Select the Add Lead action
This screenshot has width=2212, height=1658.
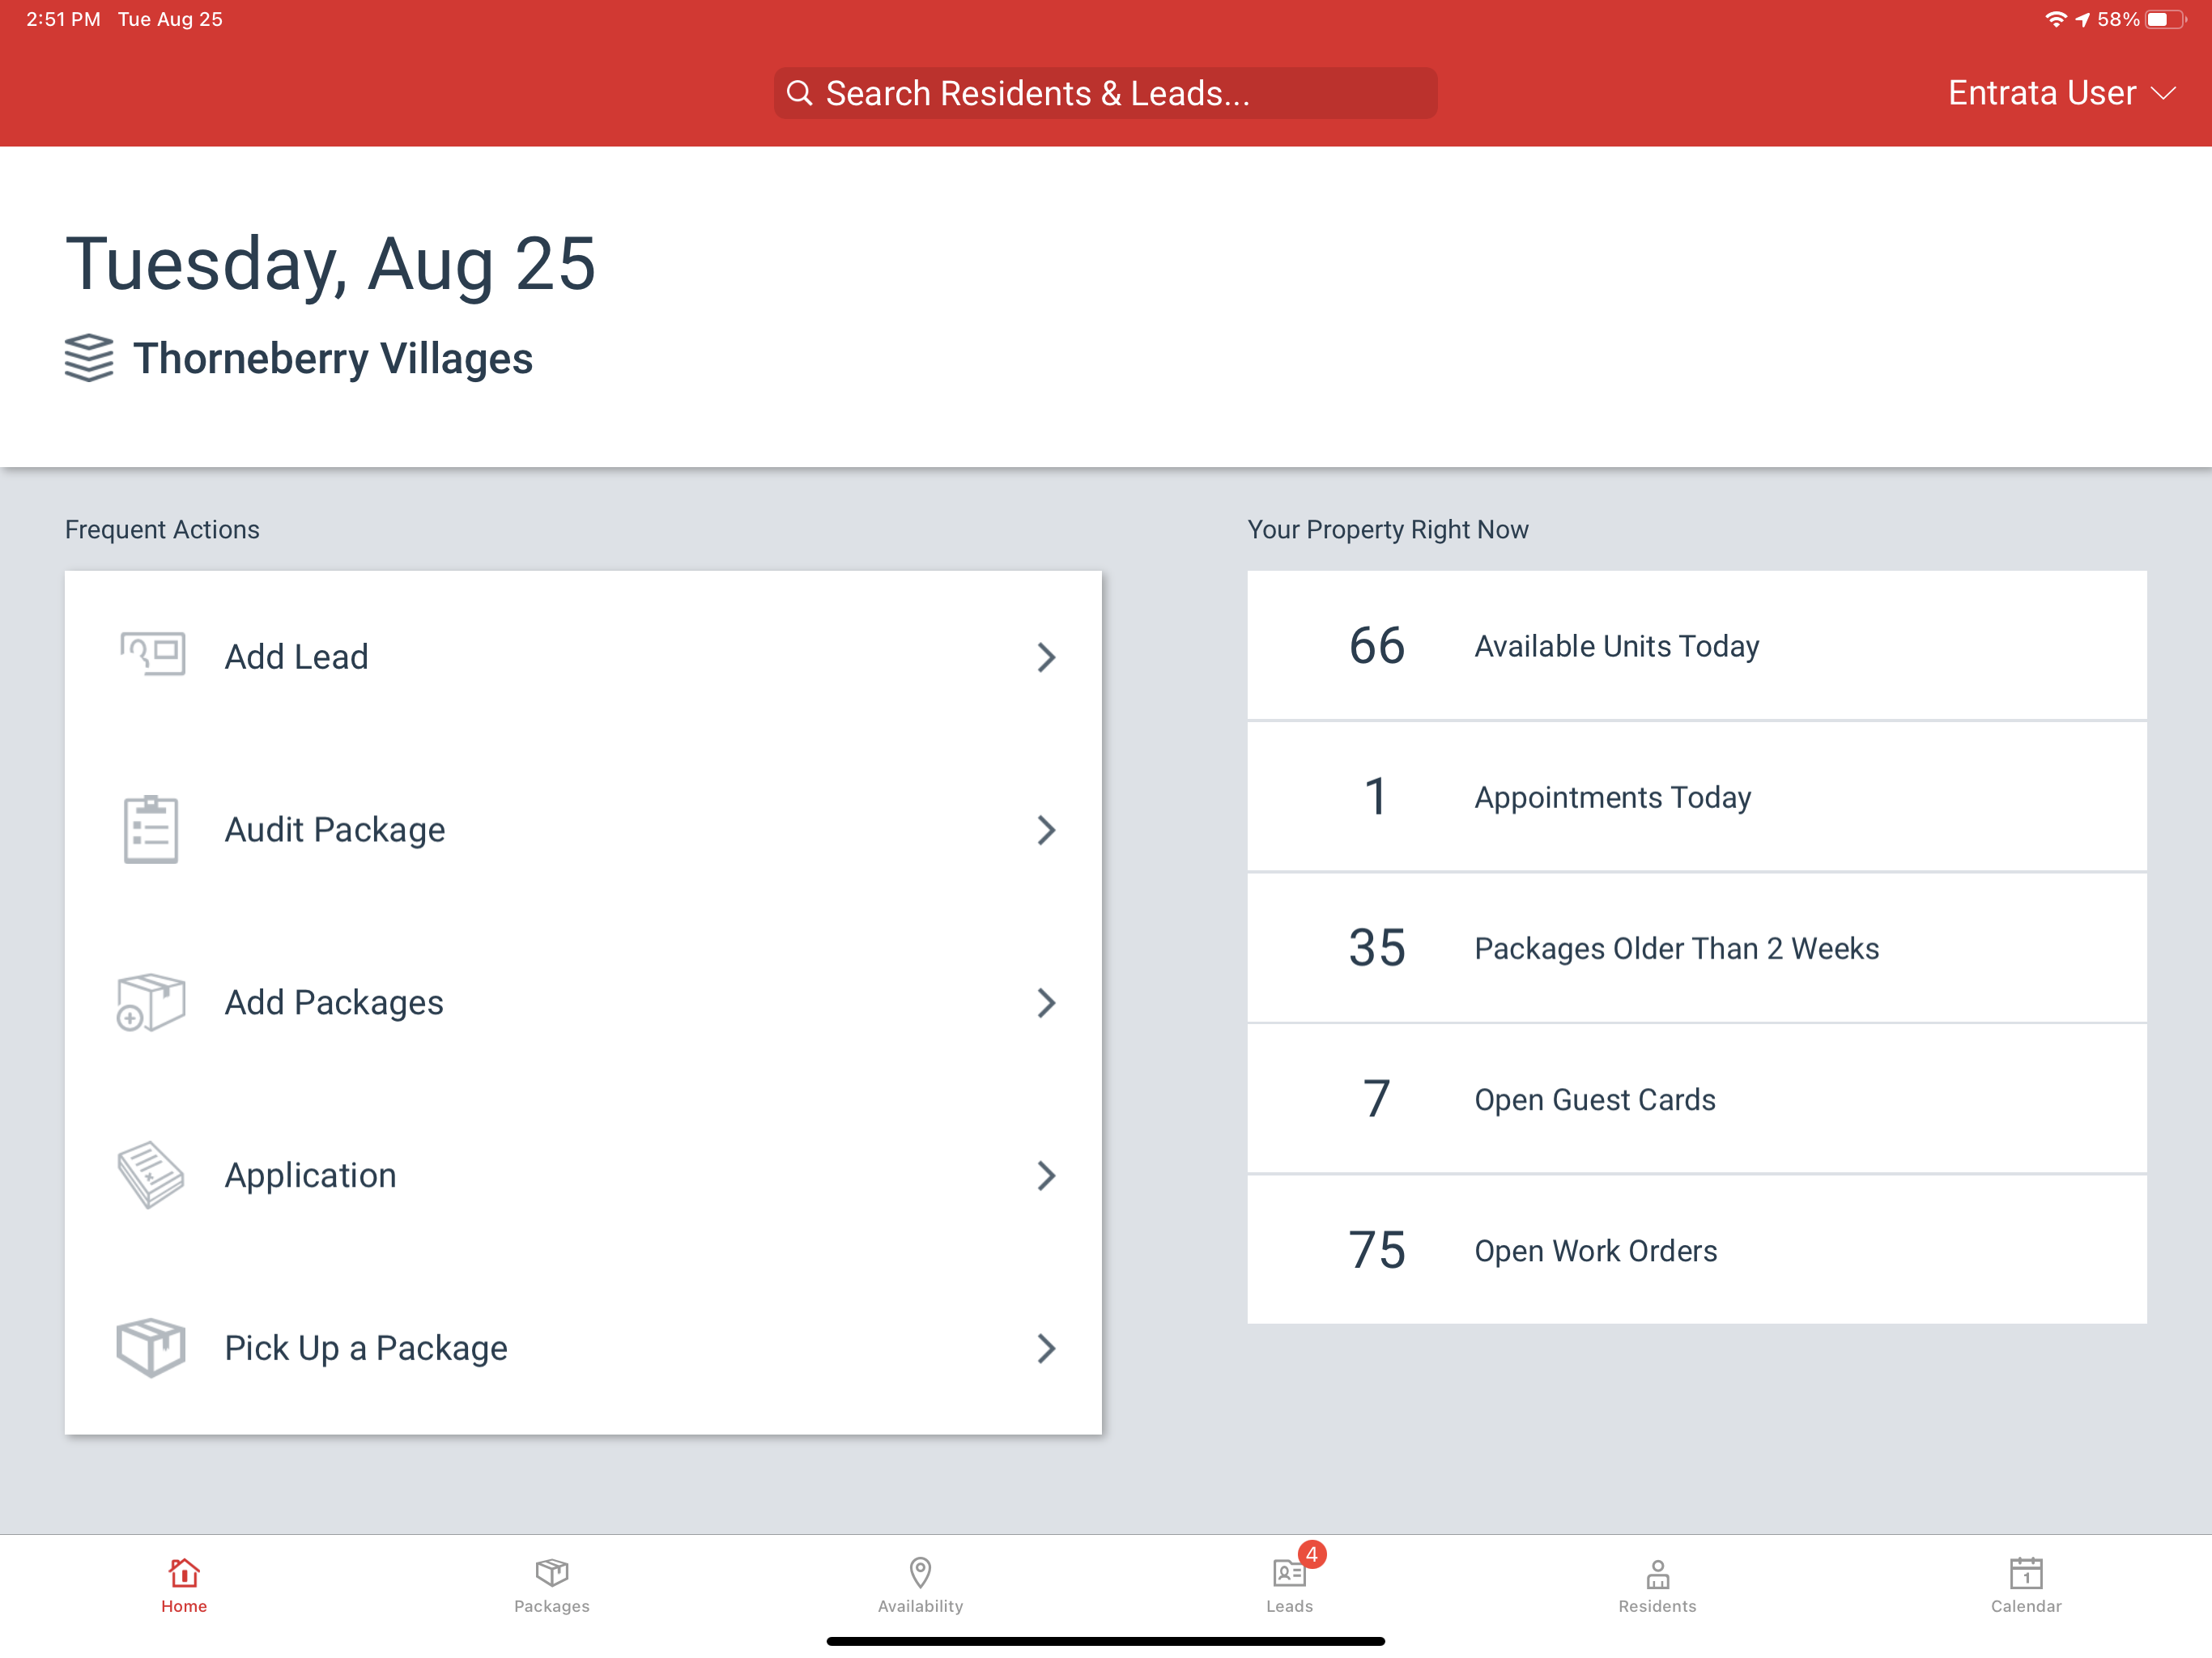(x=583, y=657)
